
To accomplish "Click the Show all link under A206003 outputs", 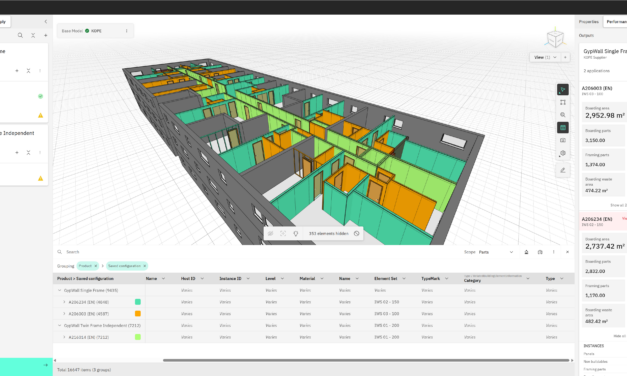I will tap(618, 205).
